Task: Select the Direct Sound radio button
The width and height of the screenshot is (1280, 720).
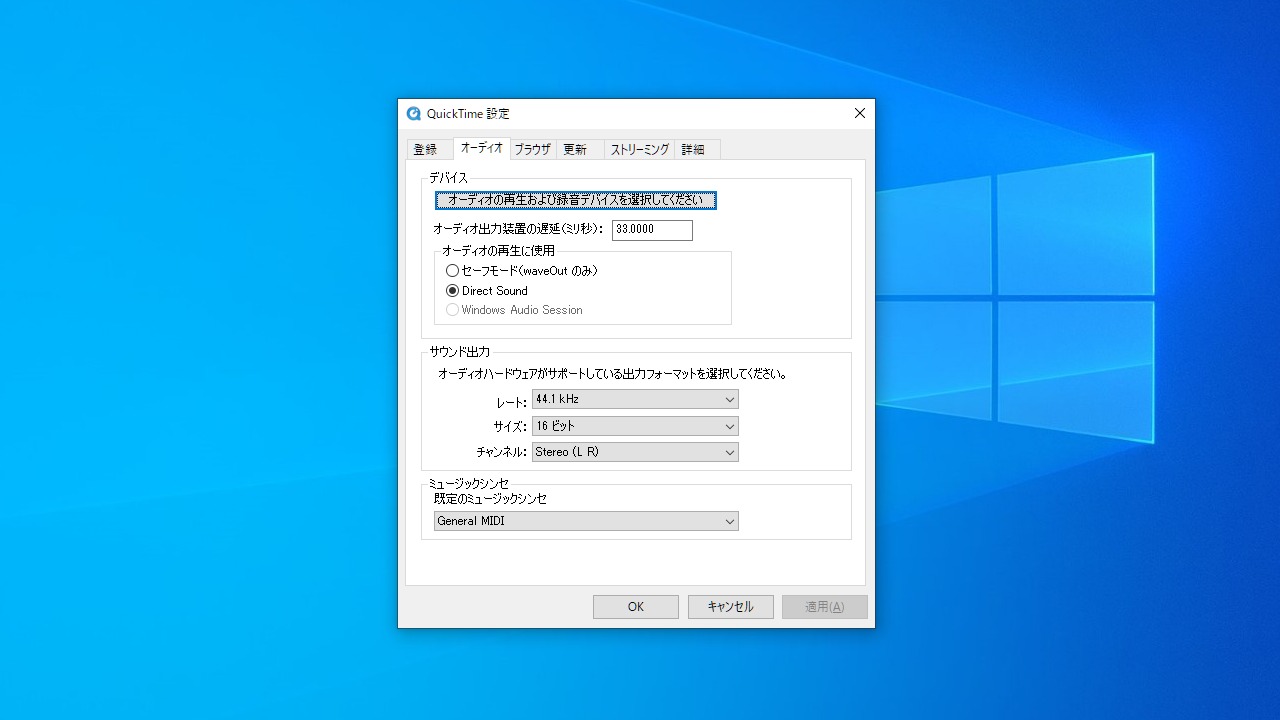Action: [x=487, y=291]
